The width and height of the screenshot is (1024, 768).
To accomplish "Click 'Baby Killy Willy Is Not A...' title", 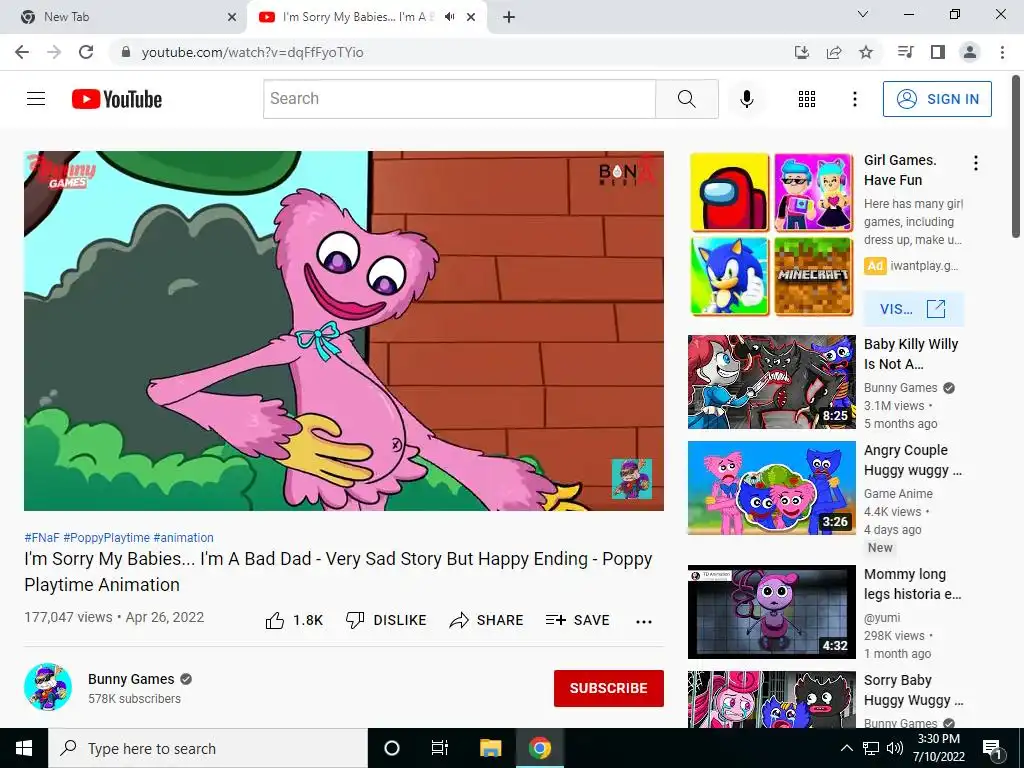I will pos(911,354).
